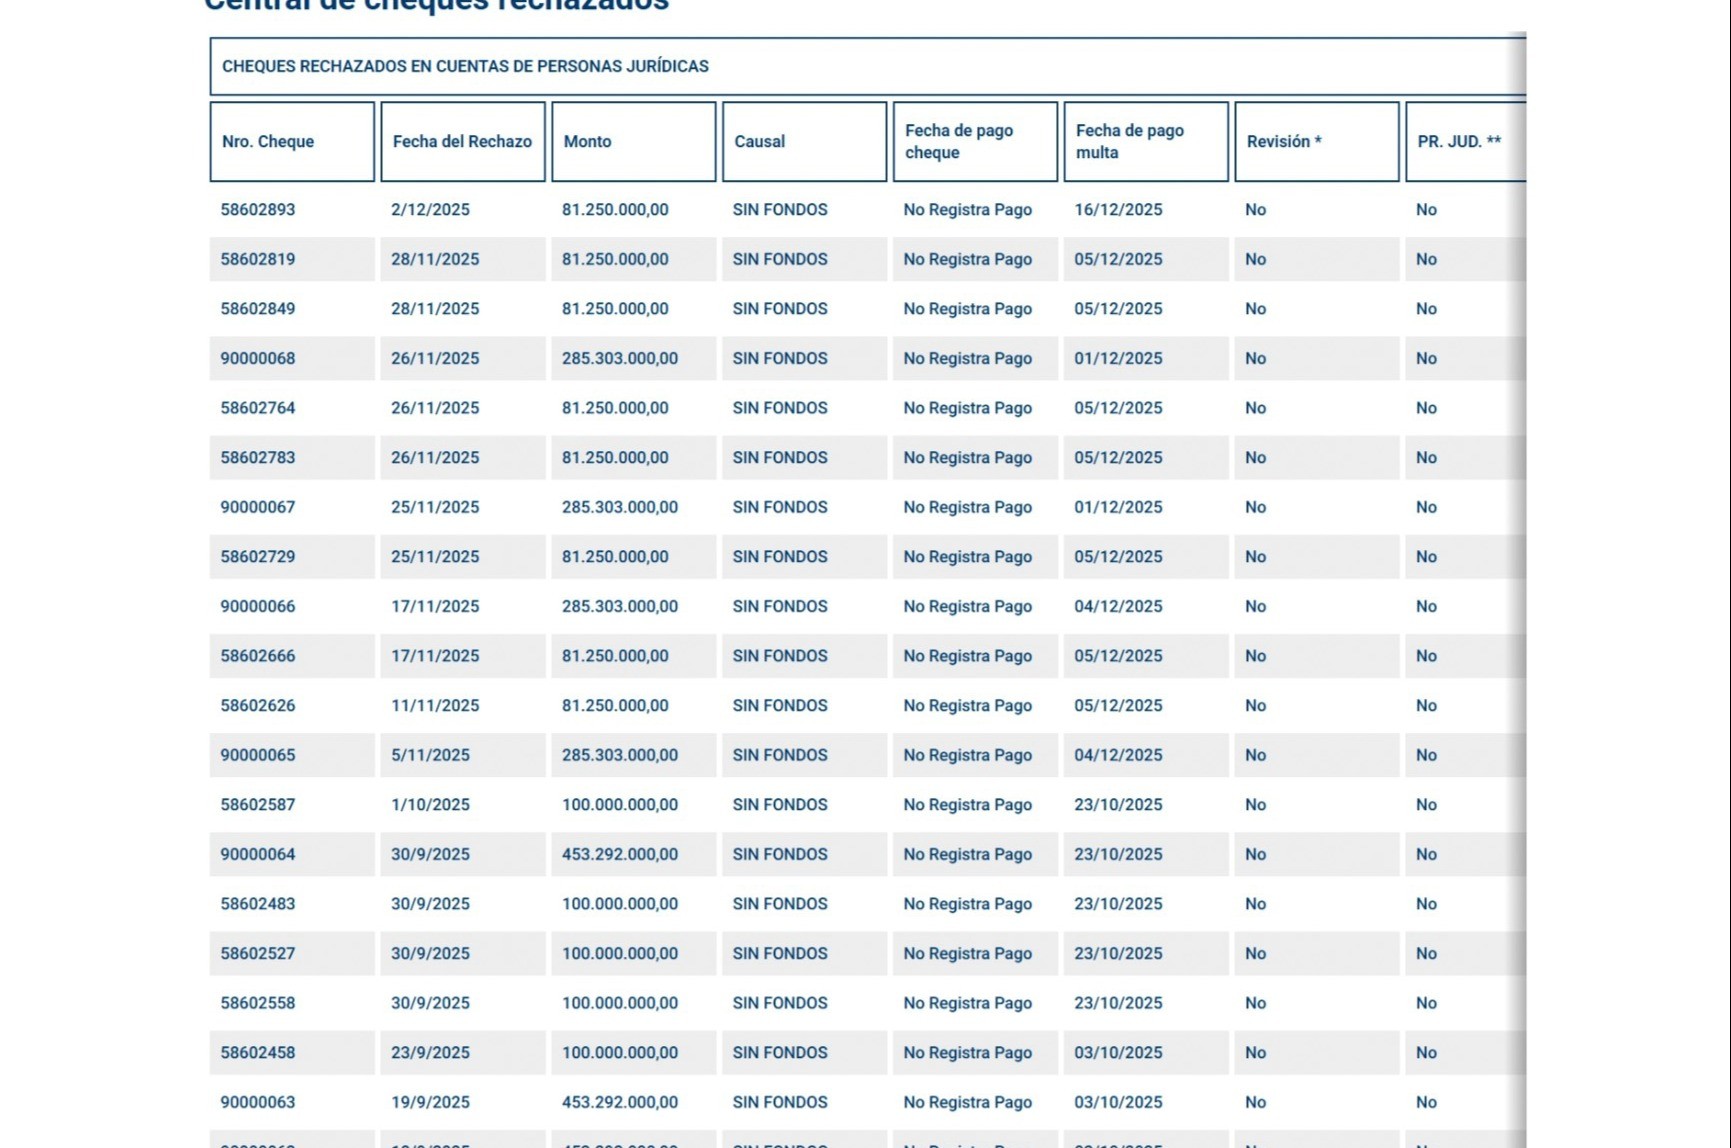Click the Nro. Cheque column header
Image resolution: width=1731 pixels, height=1148 pixels.
(292, 141)
